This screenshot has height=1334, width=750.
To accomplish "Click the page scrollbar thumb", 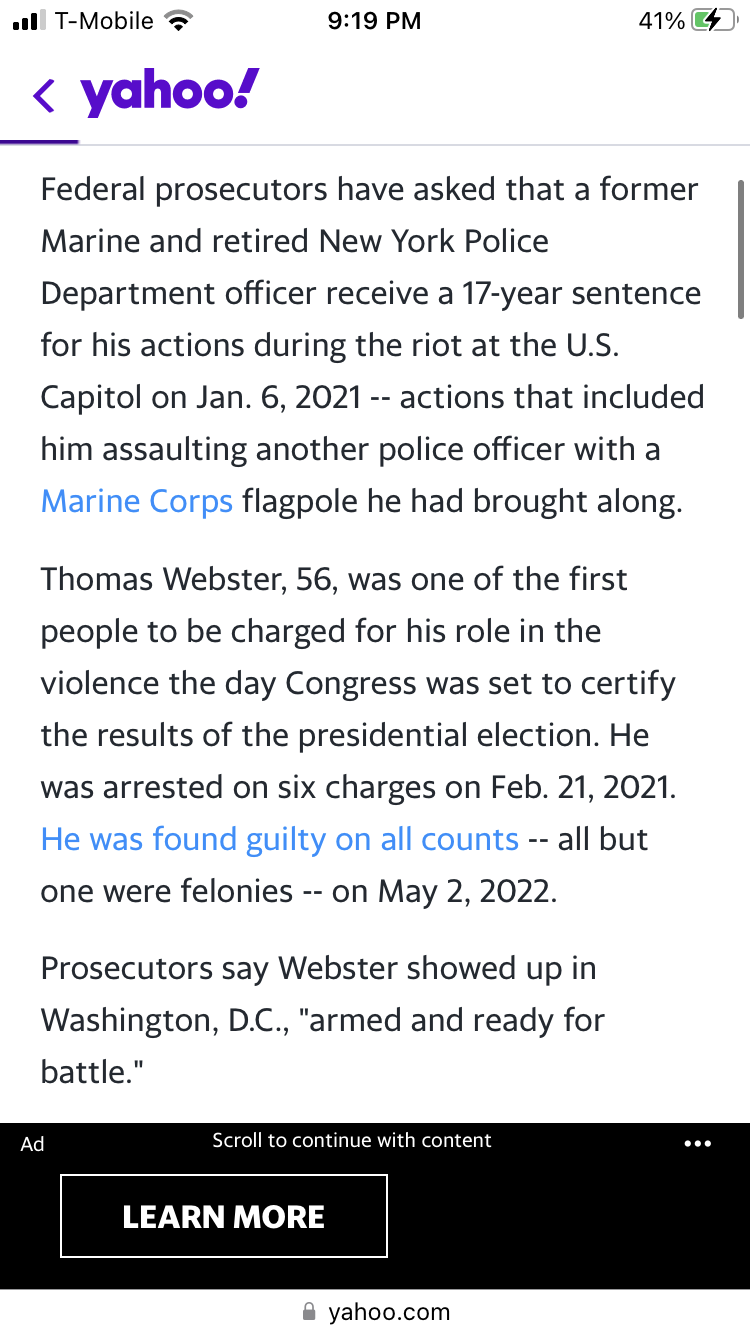I will click(740, 250).
